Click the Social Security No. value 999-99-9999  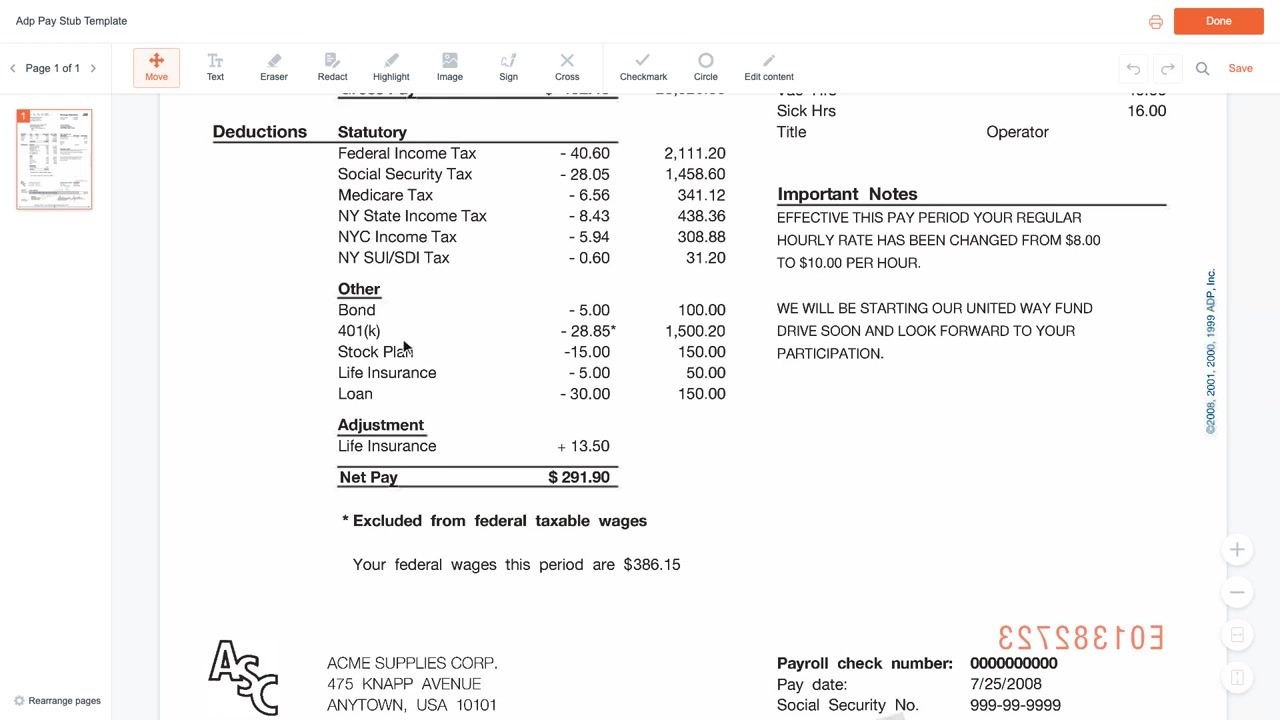pyautogui.click(x=1015, y=705)
